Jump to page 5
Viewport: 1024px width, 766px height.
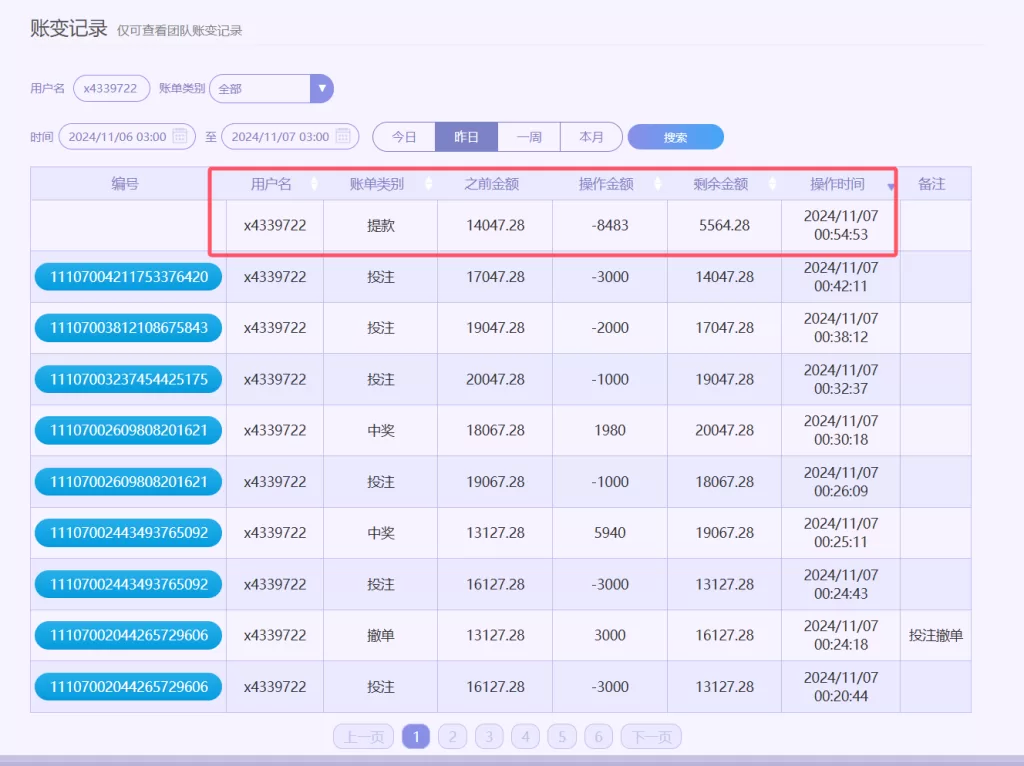pyautogui.click(x=562, y=737)
